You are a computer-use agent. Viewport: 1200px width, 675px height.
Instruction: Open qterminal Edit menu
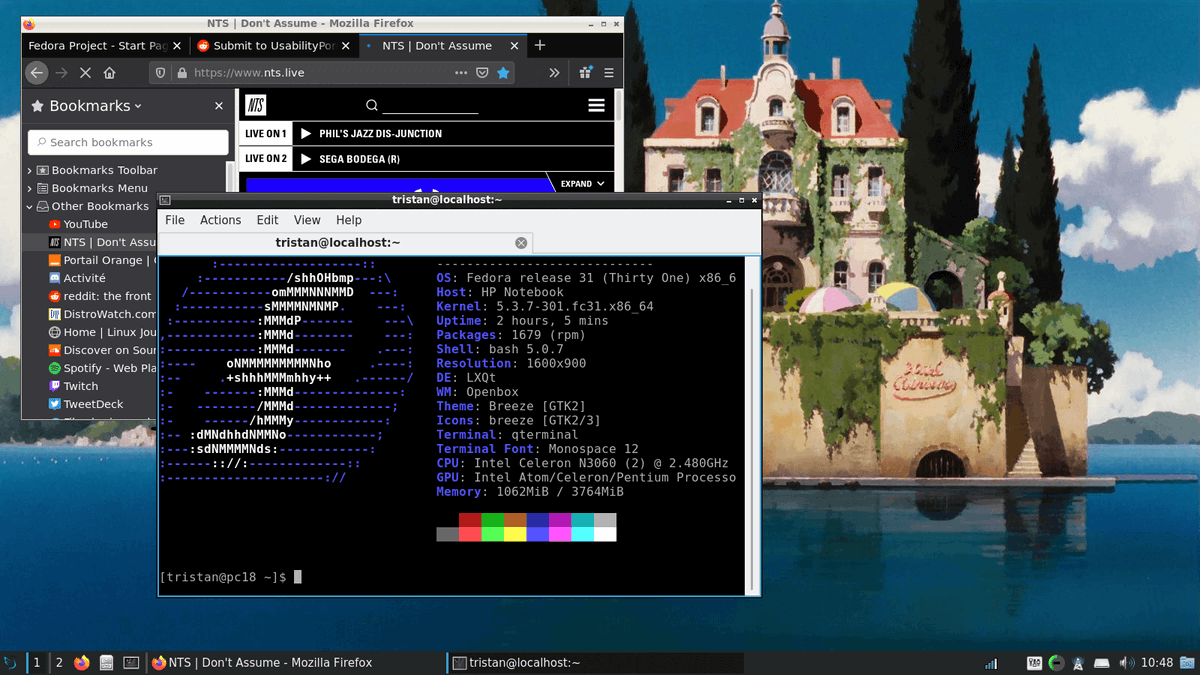(267, 220)
